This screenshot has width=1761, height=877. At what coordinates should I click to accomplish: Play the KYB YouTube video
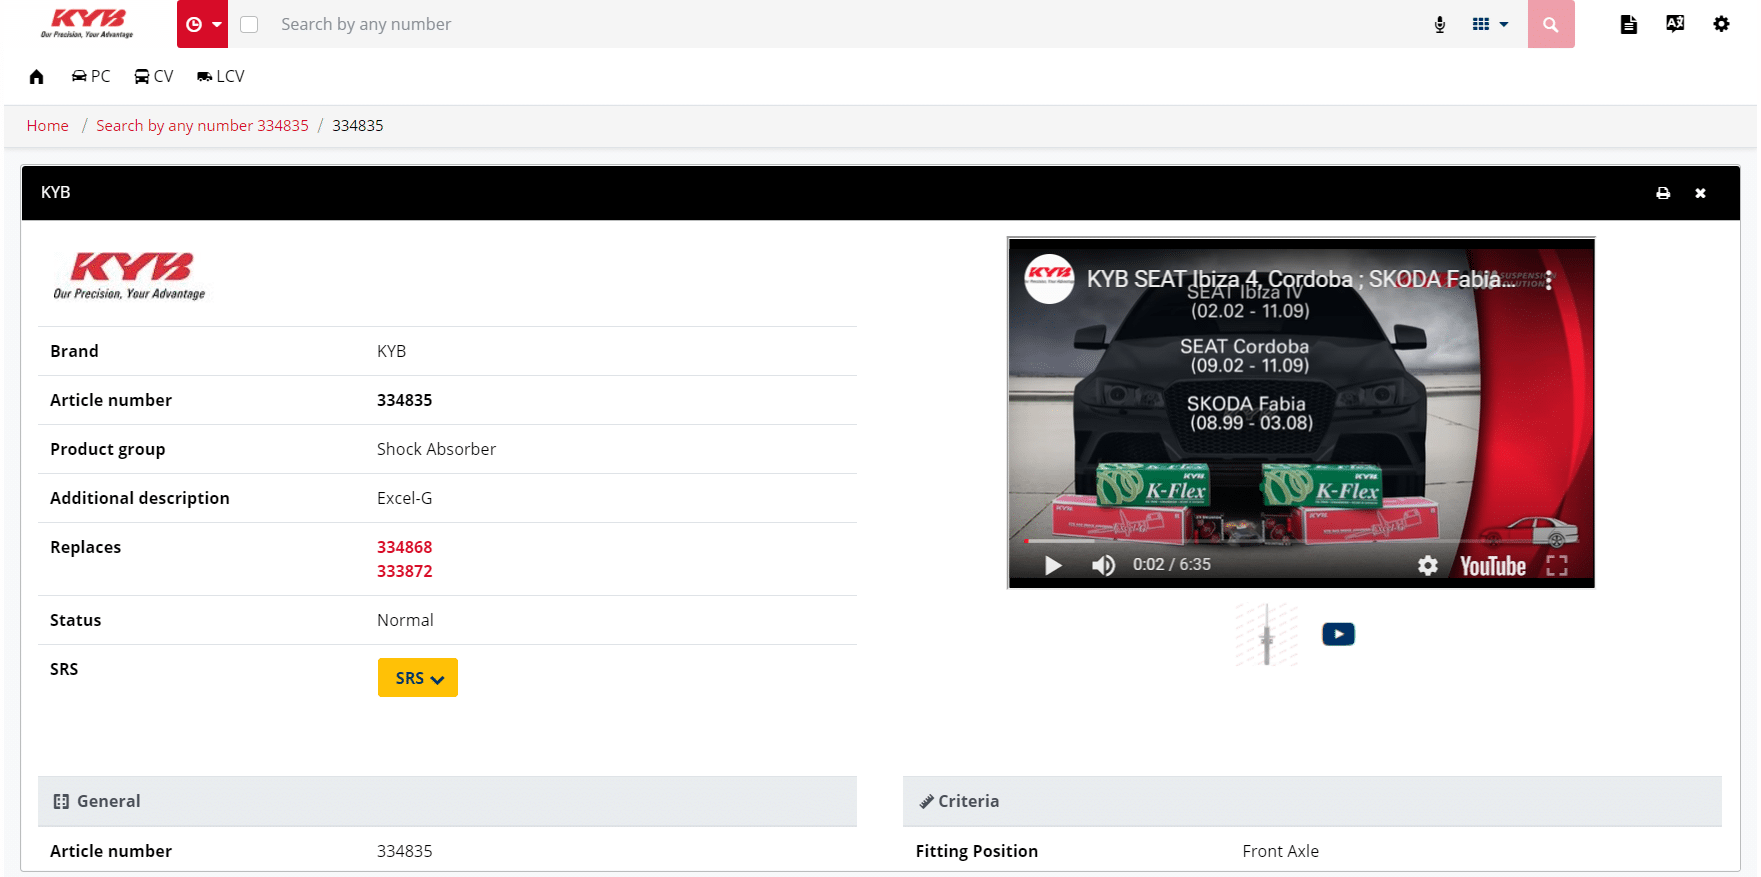[1052, 565]
